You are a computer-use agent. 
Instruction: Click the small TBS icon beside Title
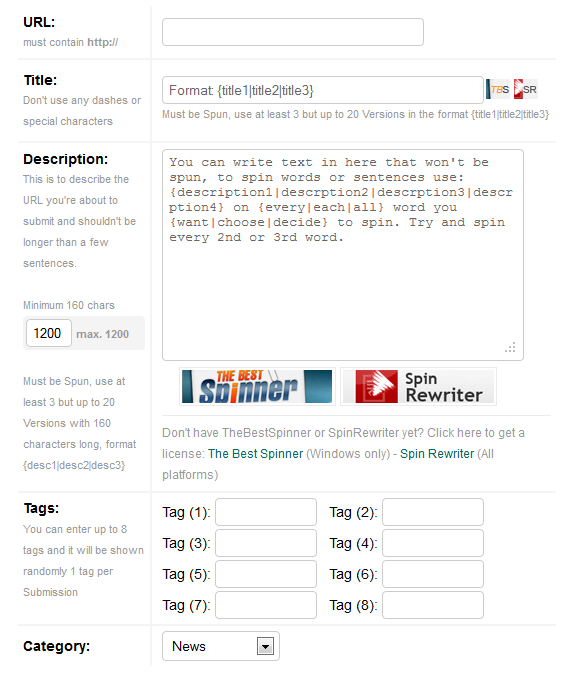point(498,89)
